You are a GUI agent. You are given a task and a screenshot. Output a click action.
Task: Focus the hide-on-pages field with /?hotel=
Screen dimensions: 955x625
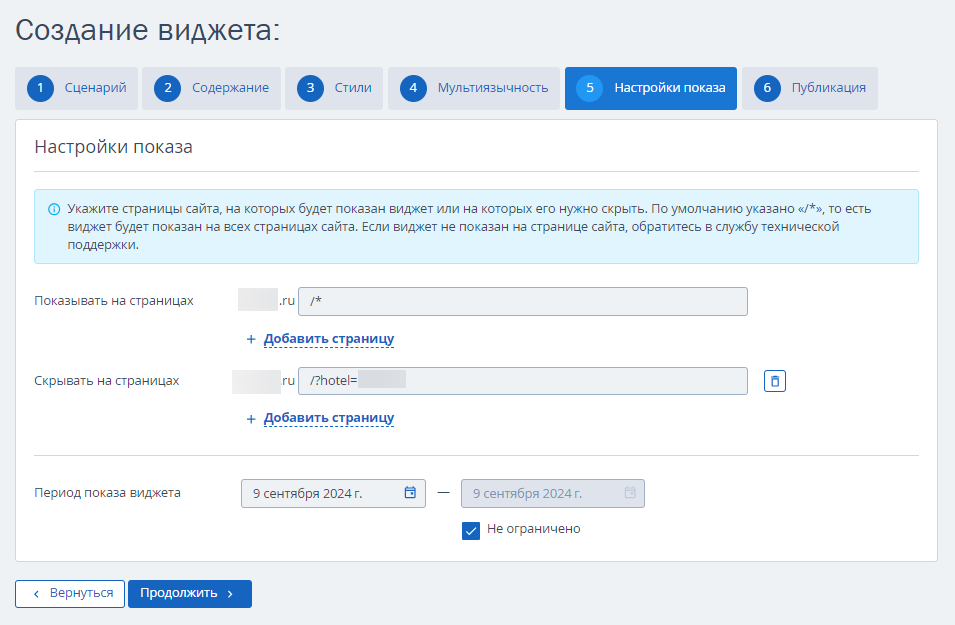pyautogui.click(x=523, y=381)
